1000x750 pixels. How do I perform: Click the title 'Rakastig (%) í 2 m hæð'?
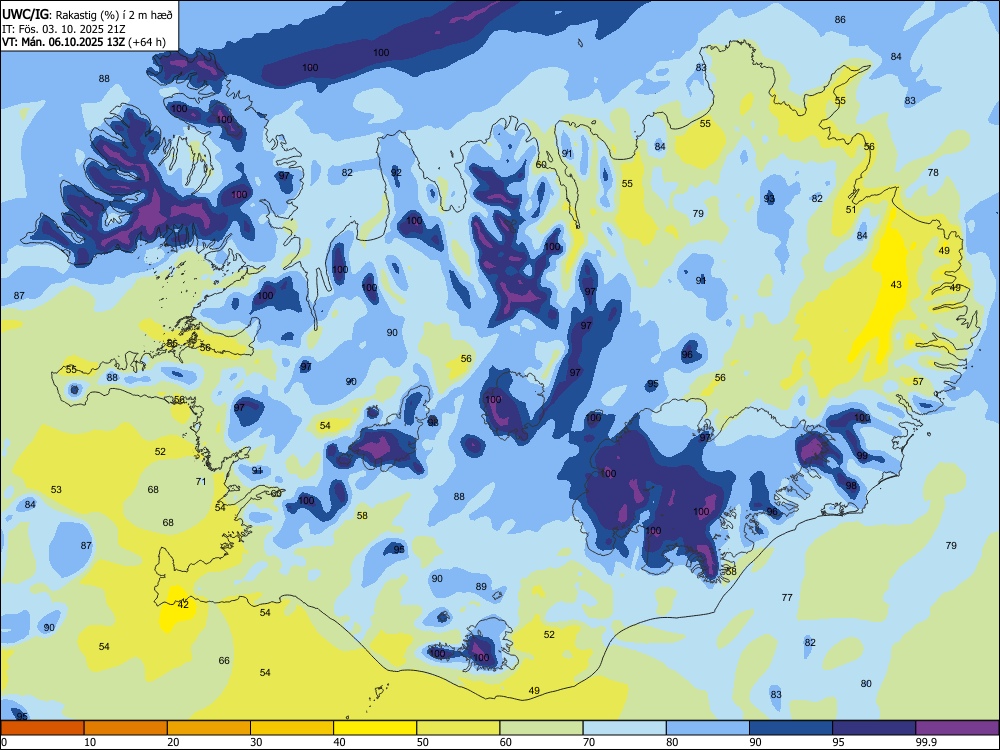click(114, 14)
